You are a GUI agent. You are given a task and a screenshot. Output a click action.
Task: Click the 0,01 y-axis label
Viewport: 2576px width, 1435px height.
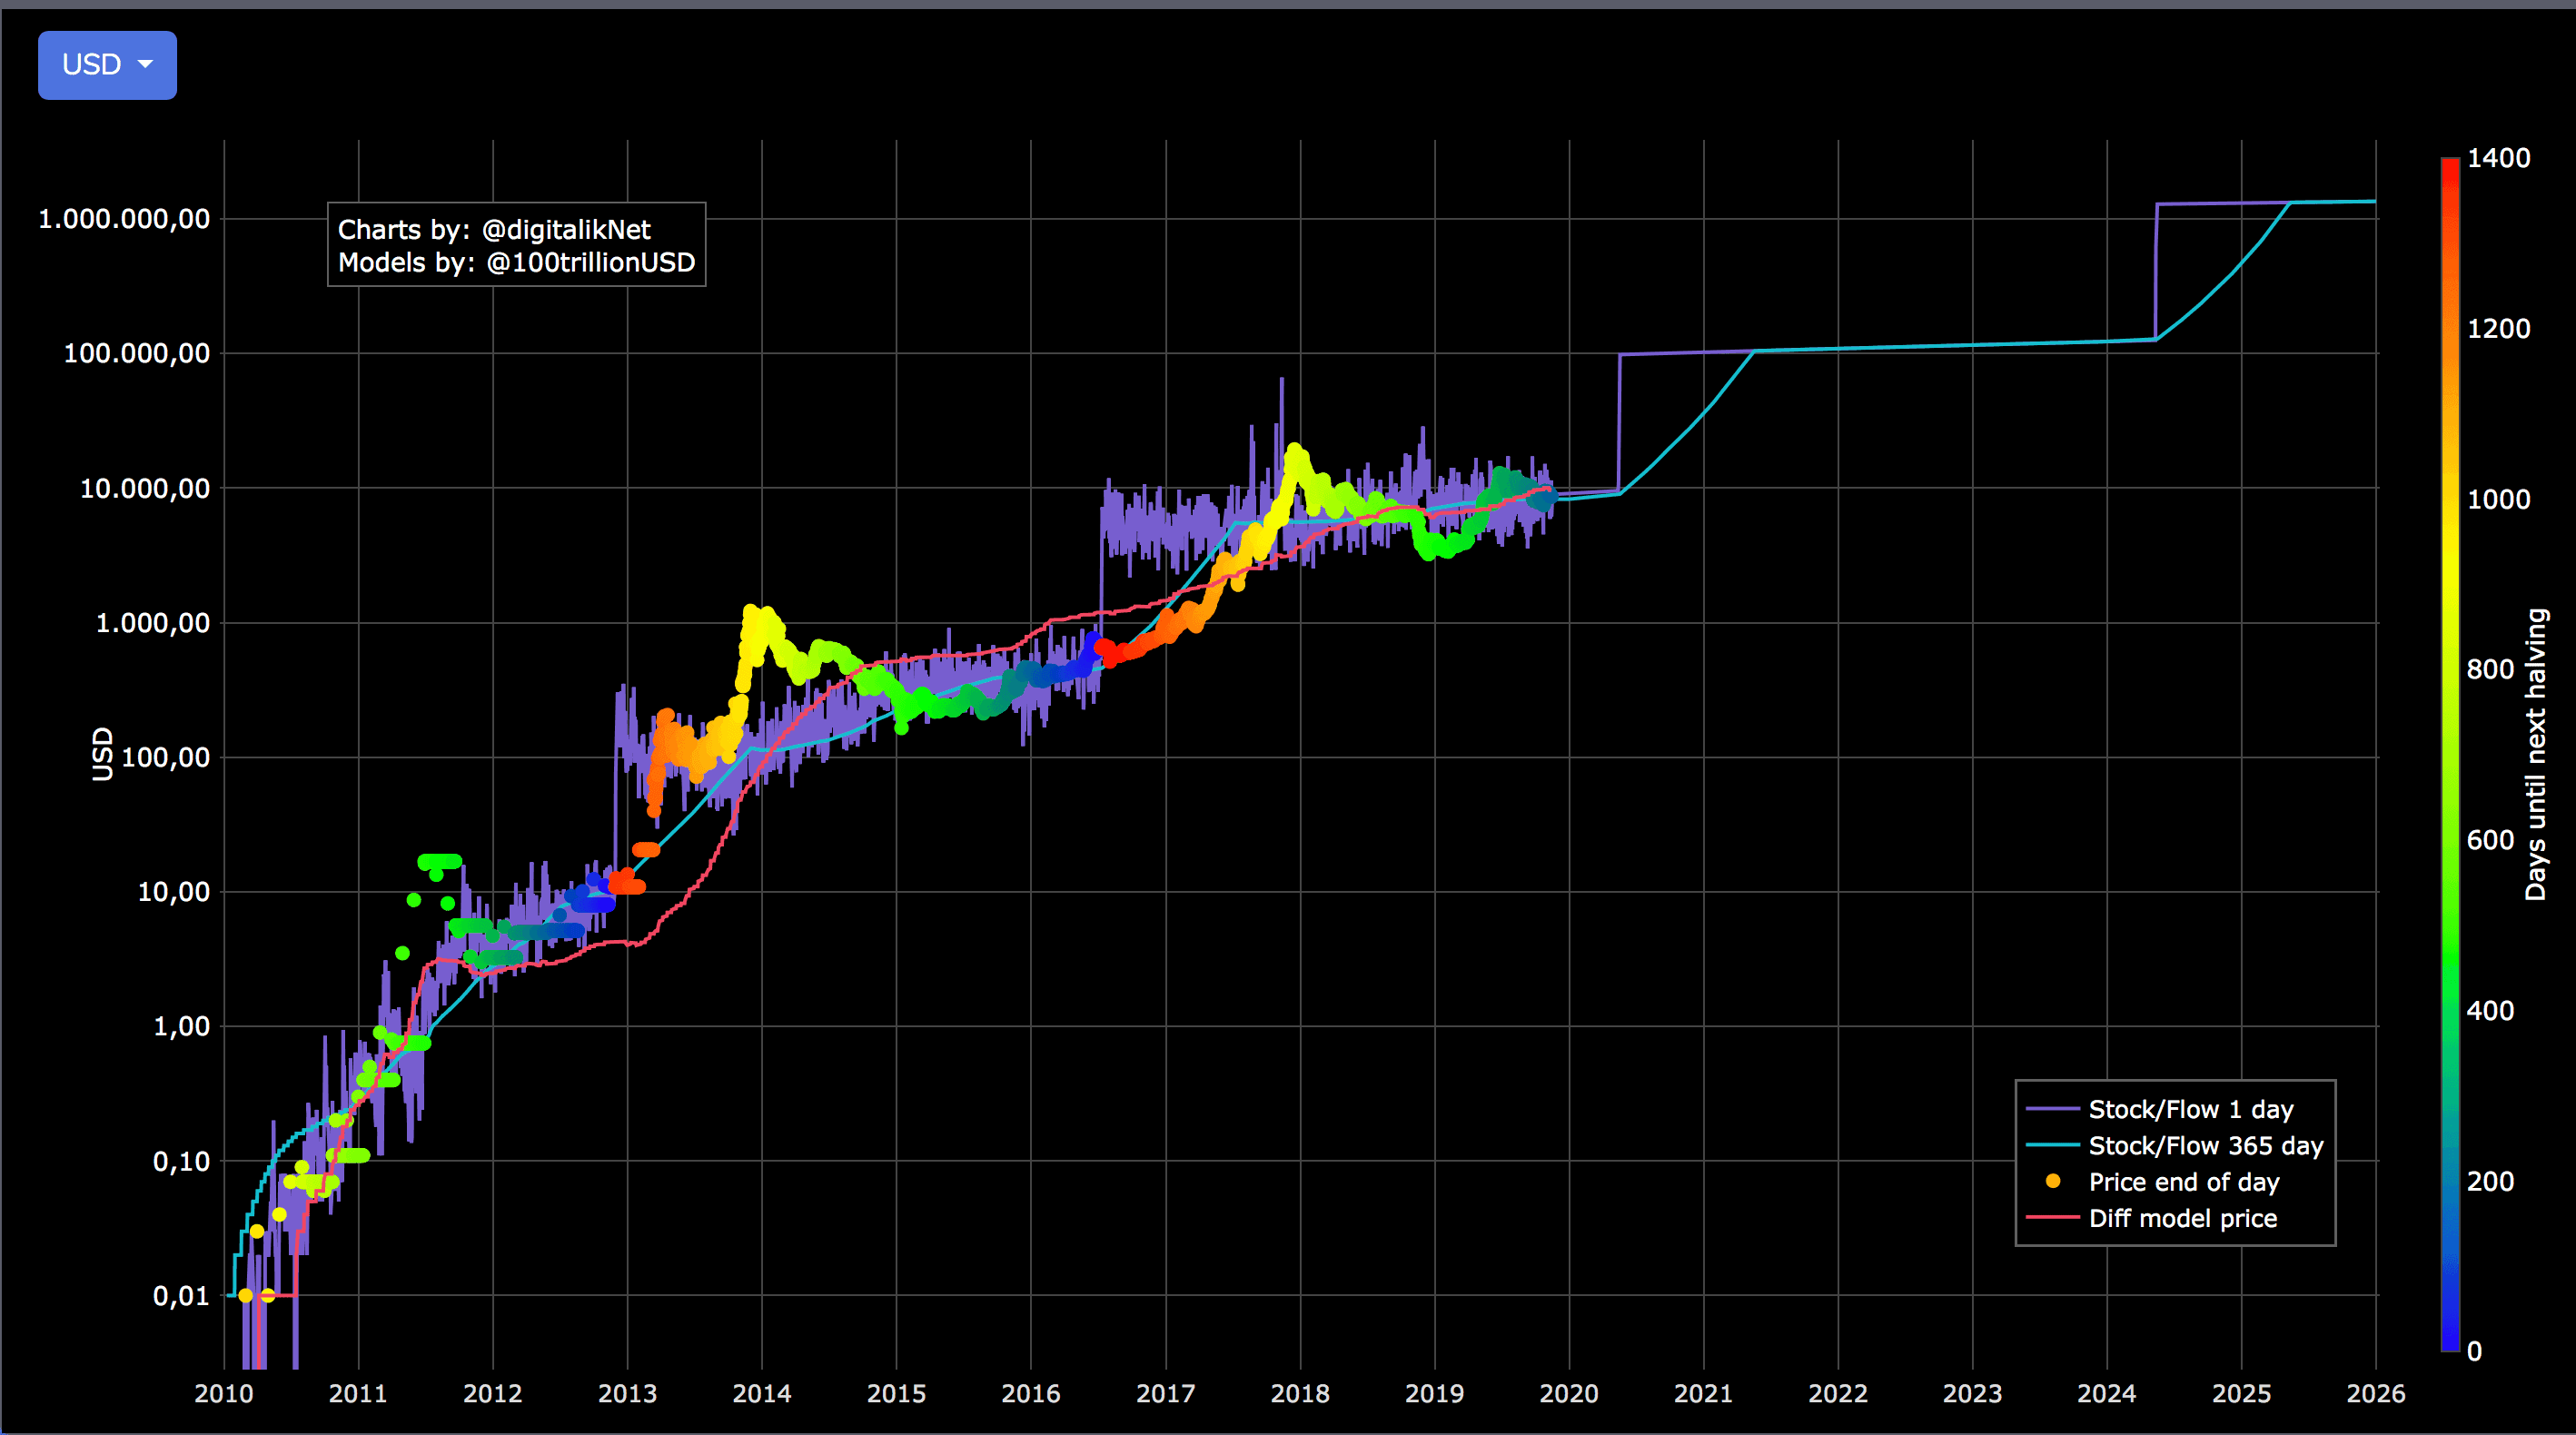(x=182, y=1297)
